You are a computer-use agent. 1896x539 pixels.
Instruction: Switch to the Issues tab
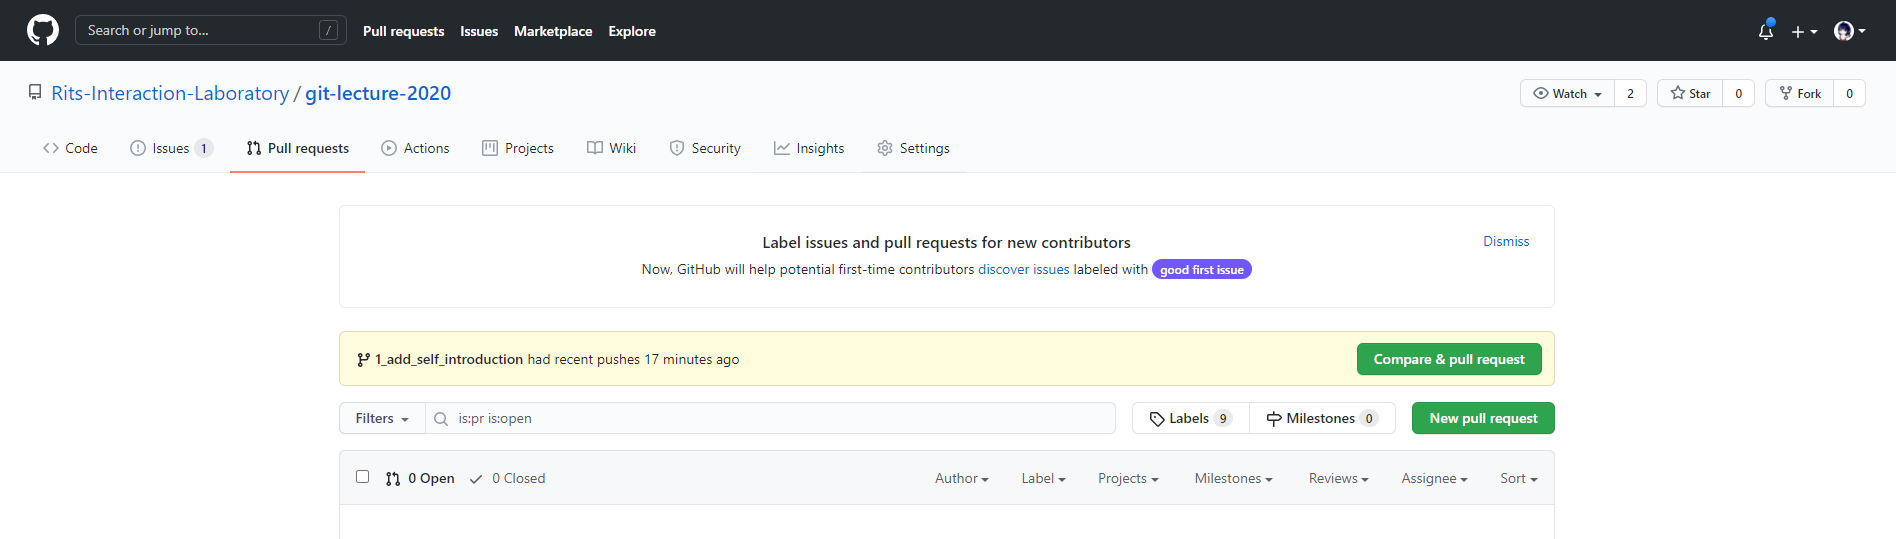[170, 148]
